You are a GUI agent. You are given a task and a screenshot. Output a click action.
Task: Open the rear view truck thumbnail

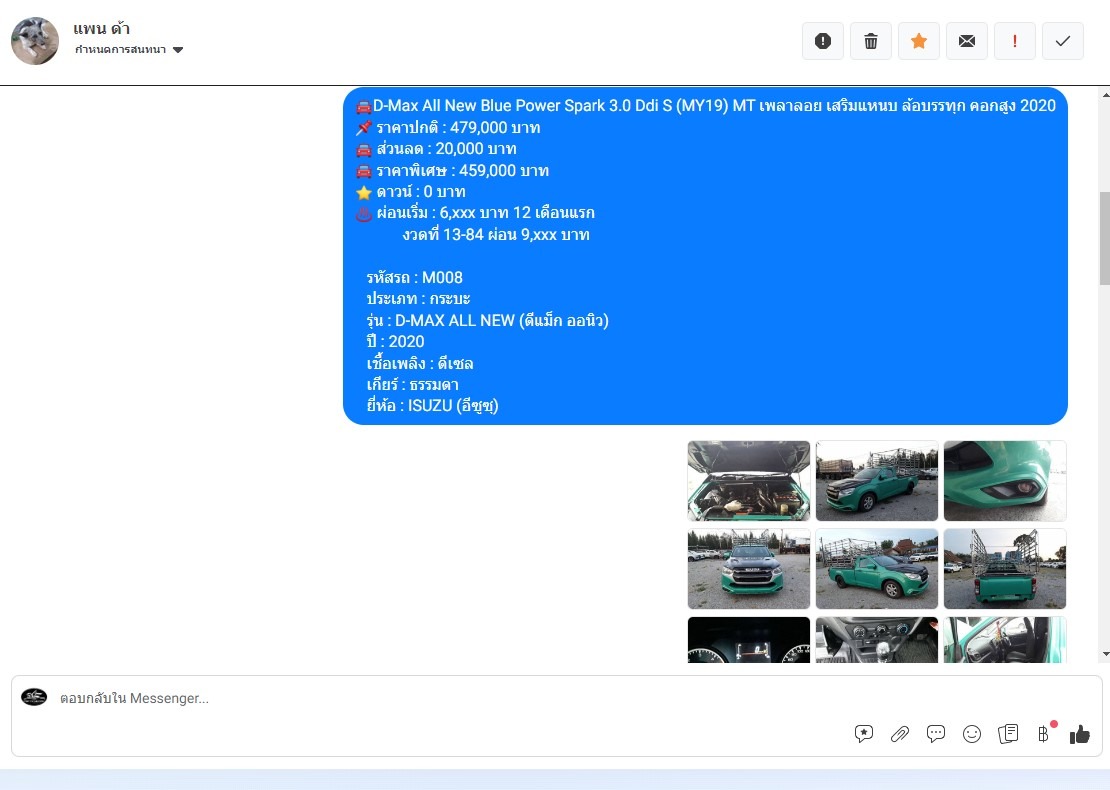pyautogui.click(x=1005, y=568)
